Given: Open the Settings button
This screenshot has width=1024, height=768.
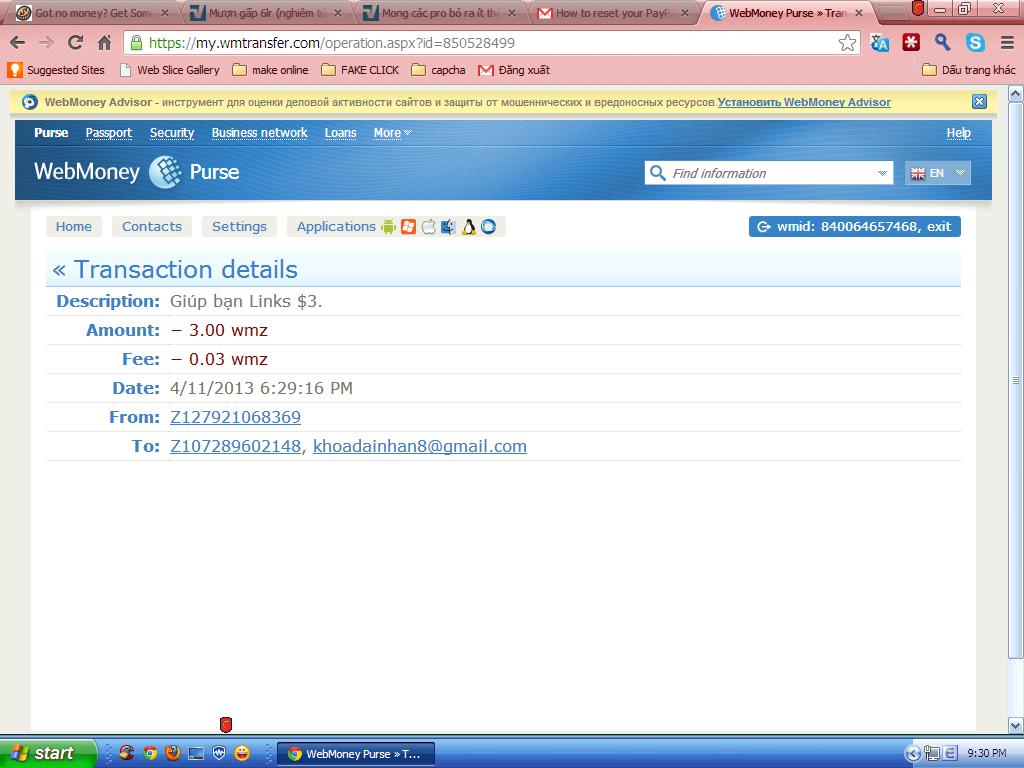Looking at the screenshot, I should click(x=239, y=227).
